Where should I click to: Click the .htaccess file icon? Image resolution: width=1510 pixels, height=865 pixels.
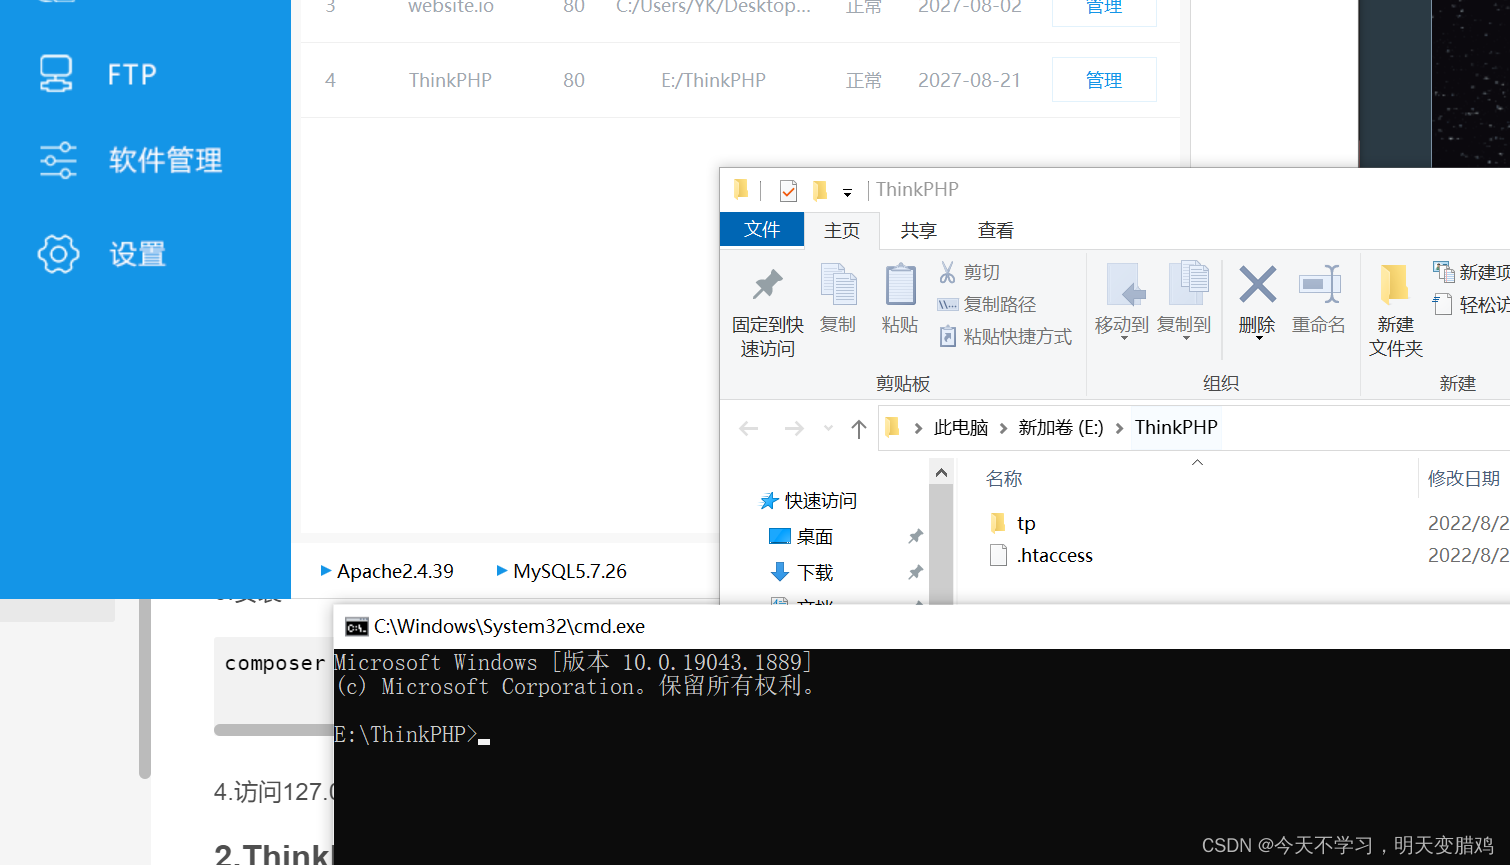pyautogui.click(x=997, y=555)
